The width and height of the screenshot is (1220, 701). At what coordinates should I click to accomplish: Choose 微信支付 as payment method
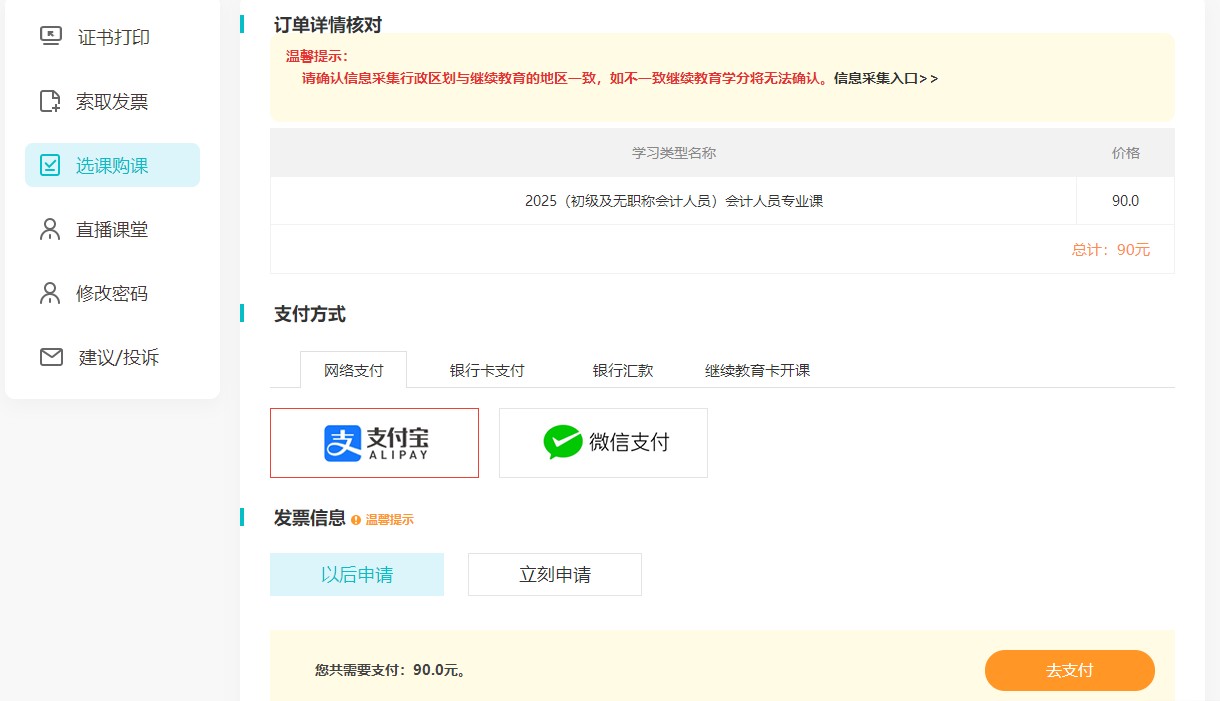pos(603,442)
